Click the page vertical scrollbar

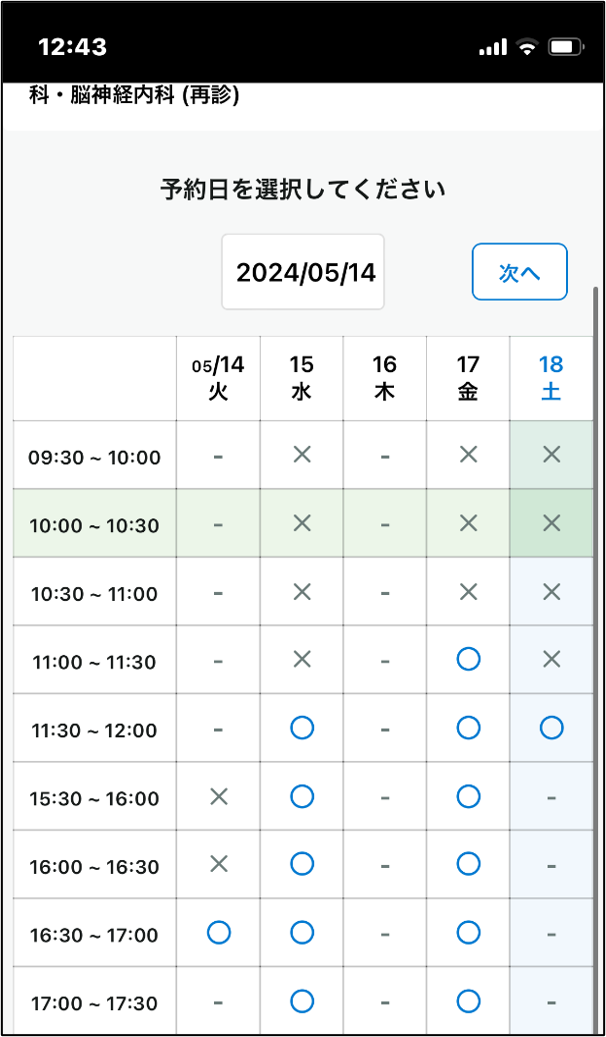pos(596,659)
